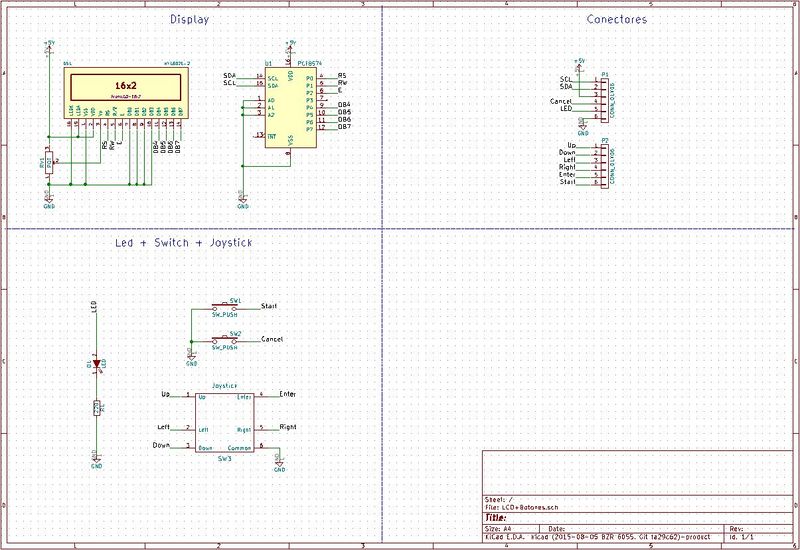Image resolution: width=800 pixels, height=550 pixels.
Task: Click the DB7 label on PCF8574 pin P7
Action: click(x=344, y=127)
